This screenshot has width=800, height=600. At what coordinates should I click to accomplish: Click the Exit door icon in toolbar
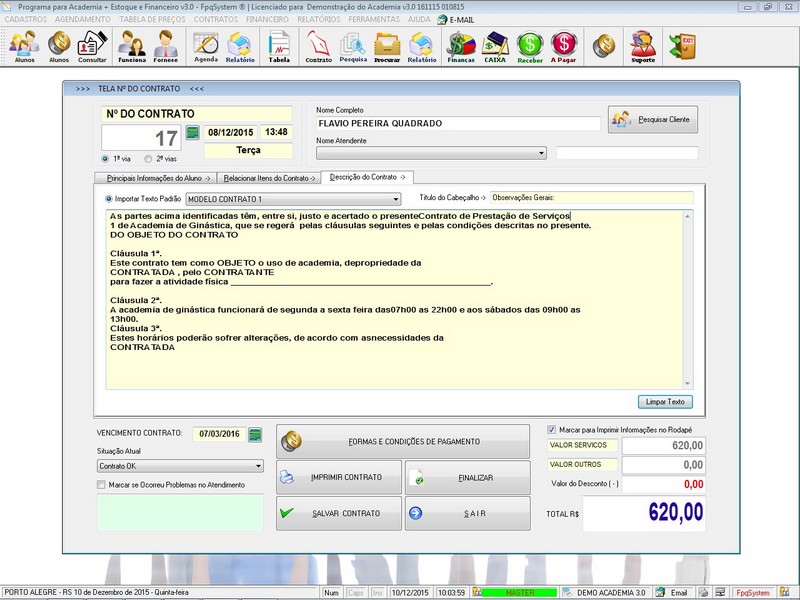pyautogui.click(x=683, y=46)
